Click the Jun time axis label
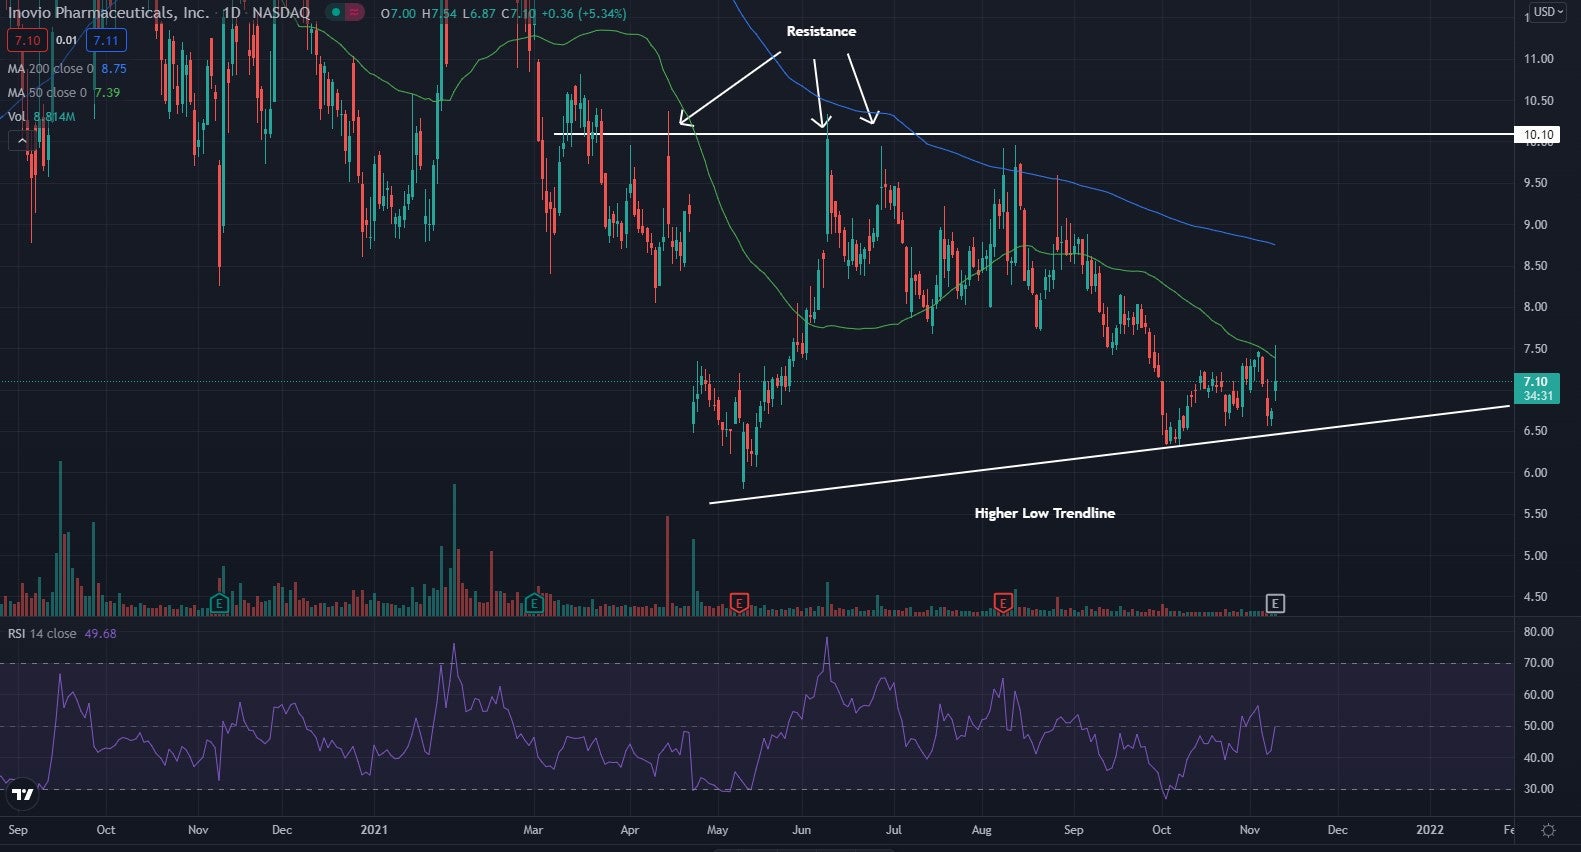Viewport: 1581px width, 852px height. click(802, 830)
